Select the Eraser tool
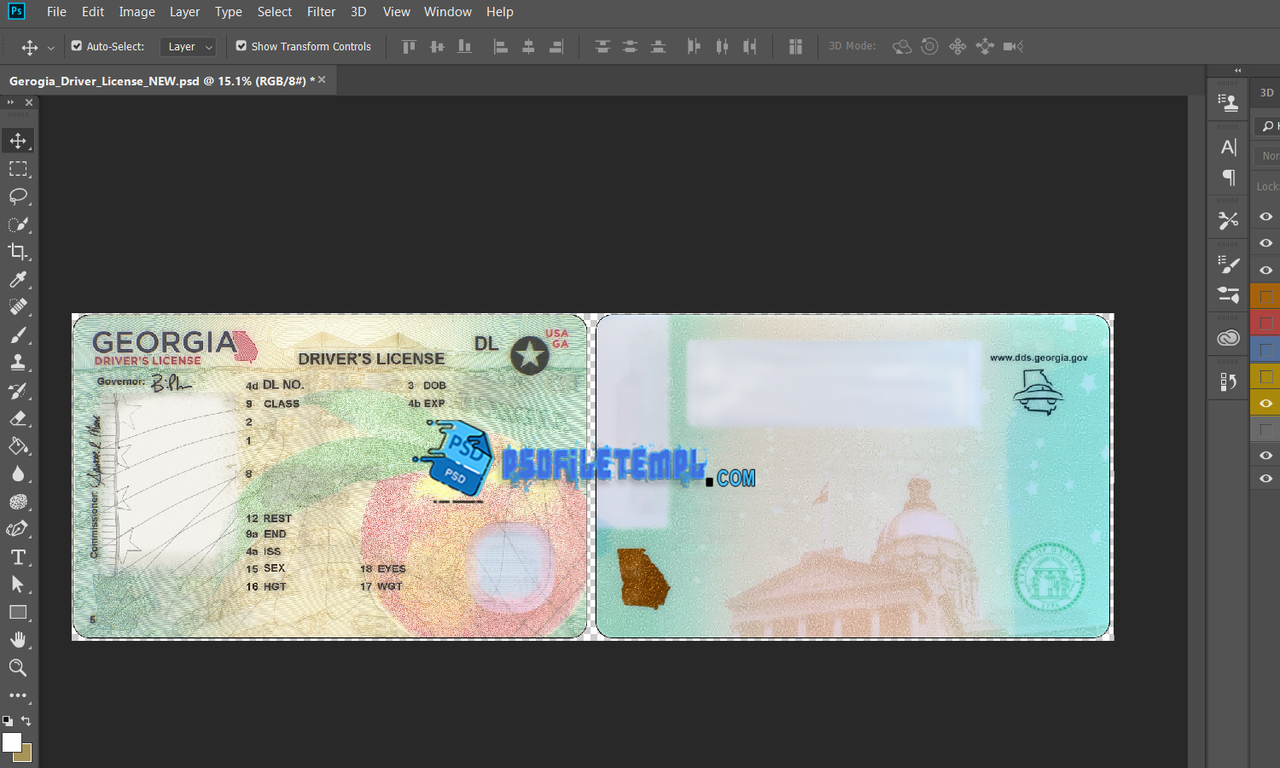 pos(18,418)
